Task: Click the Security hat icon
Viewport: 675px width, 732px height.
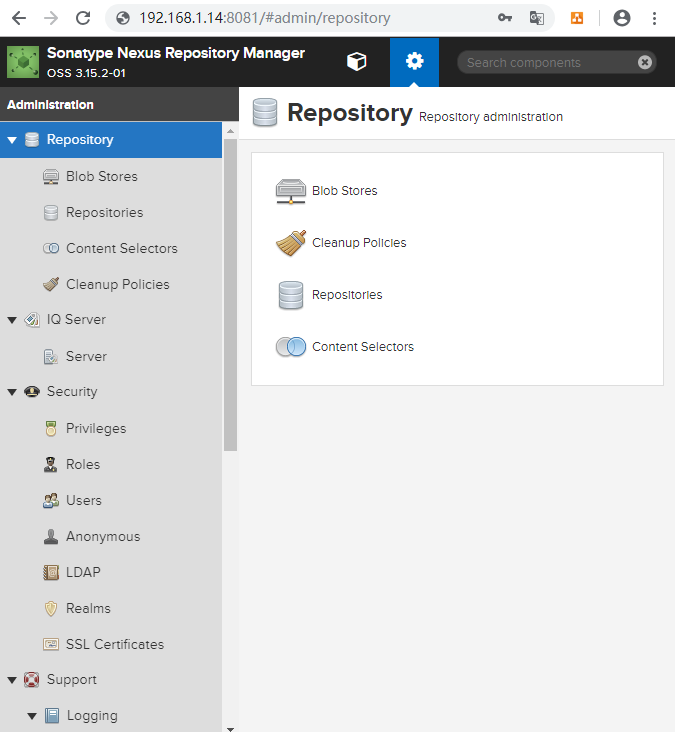Action: [x=32, y=391]
